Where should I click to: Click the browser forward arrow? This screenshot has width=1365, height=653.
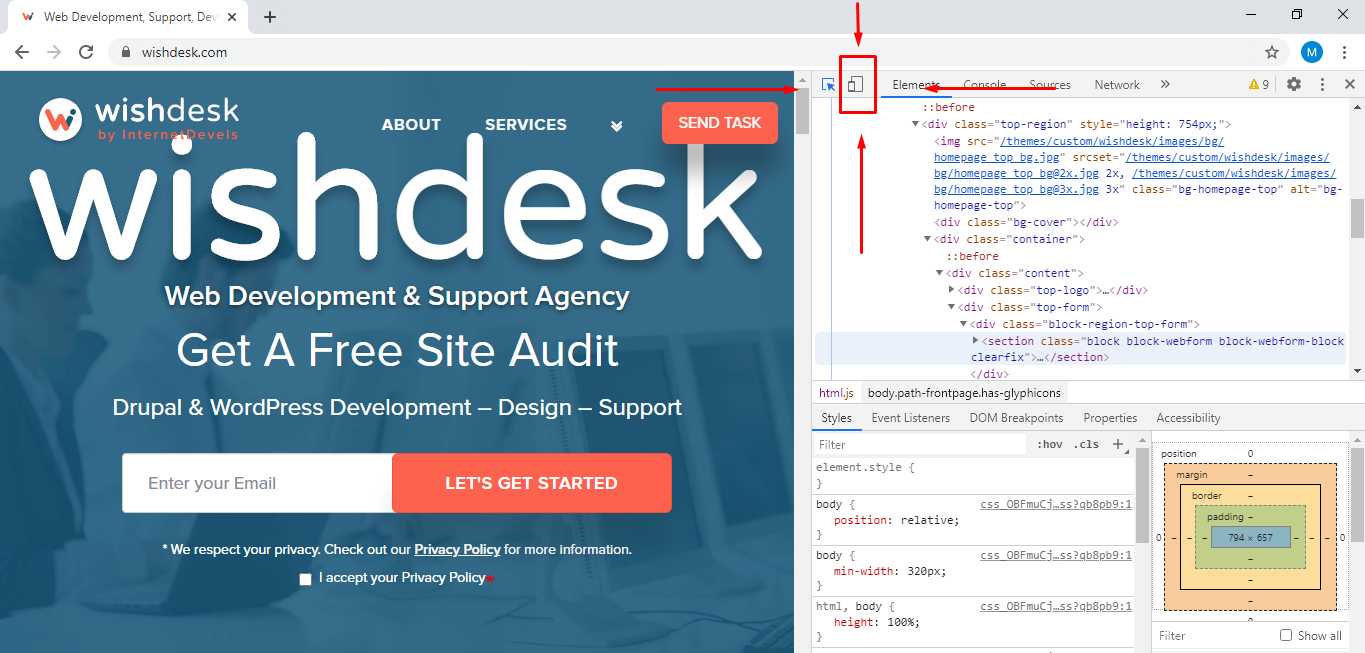tap(54, 52)
